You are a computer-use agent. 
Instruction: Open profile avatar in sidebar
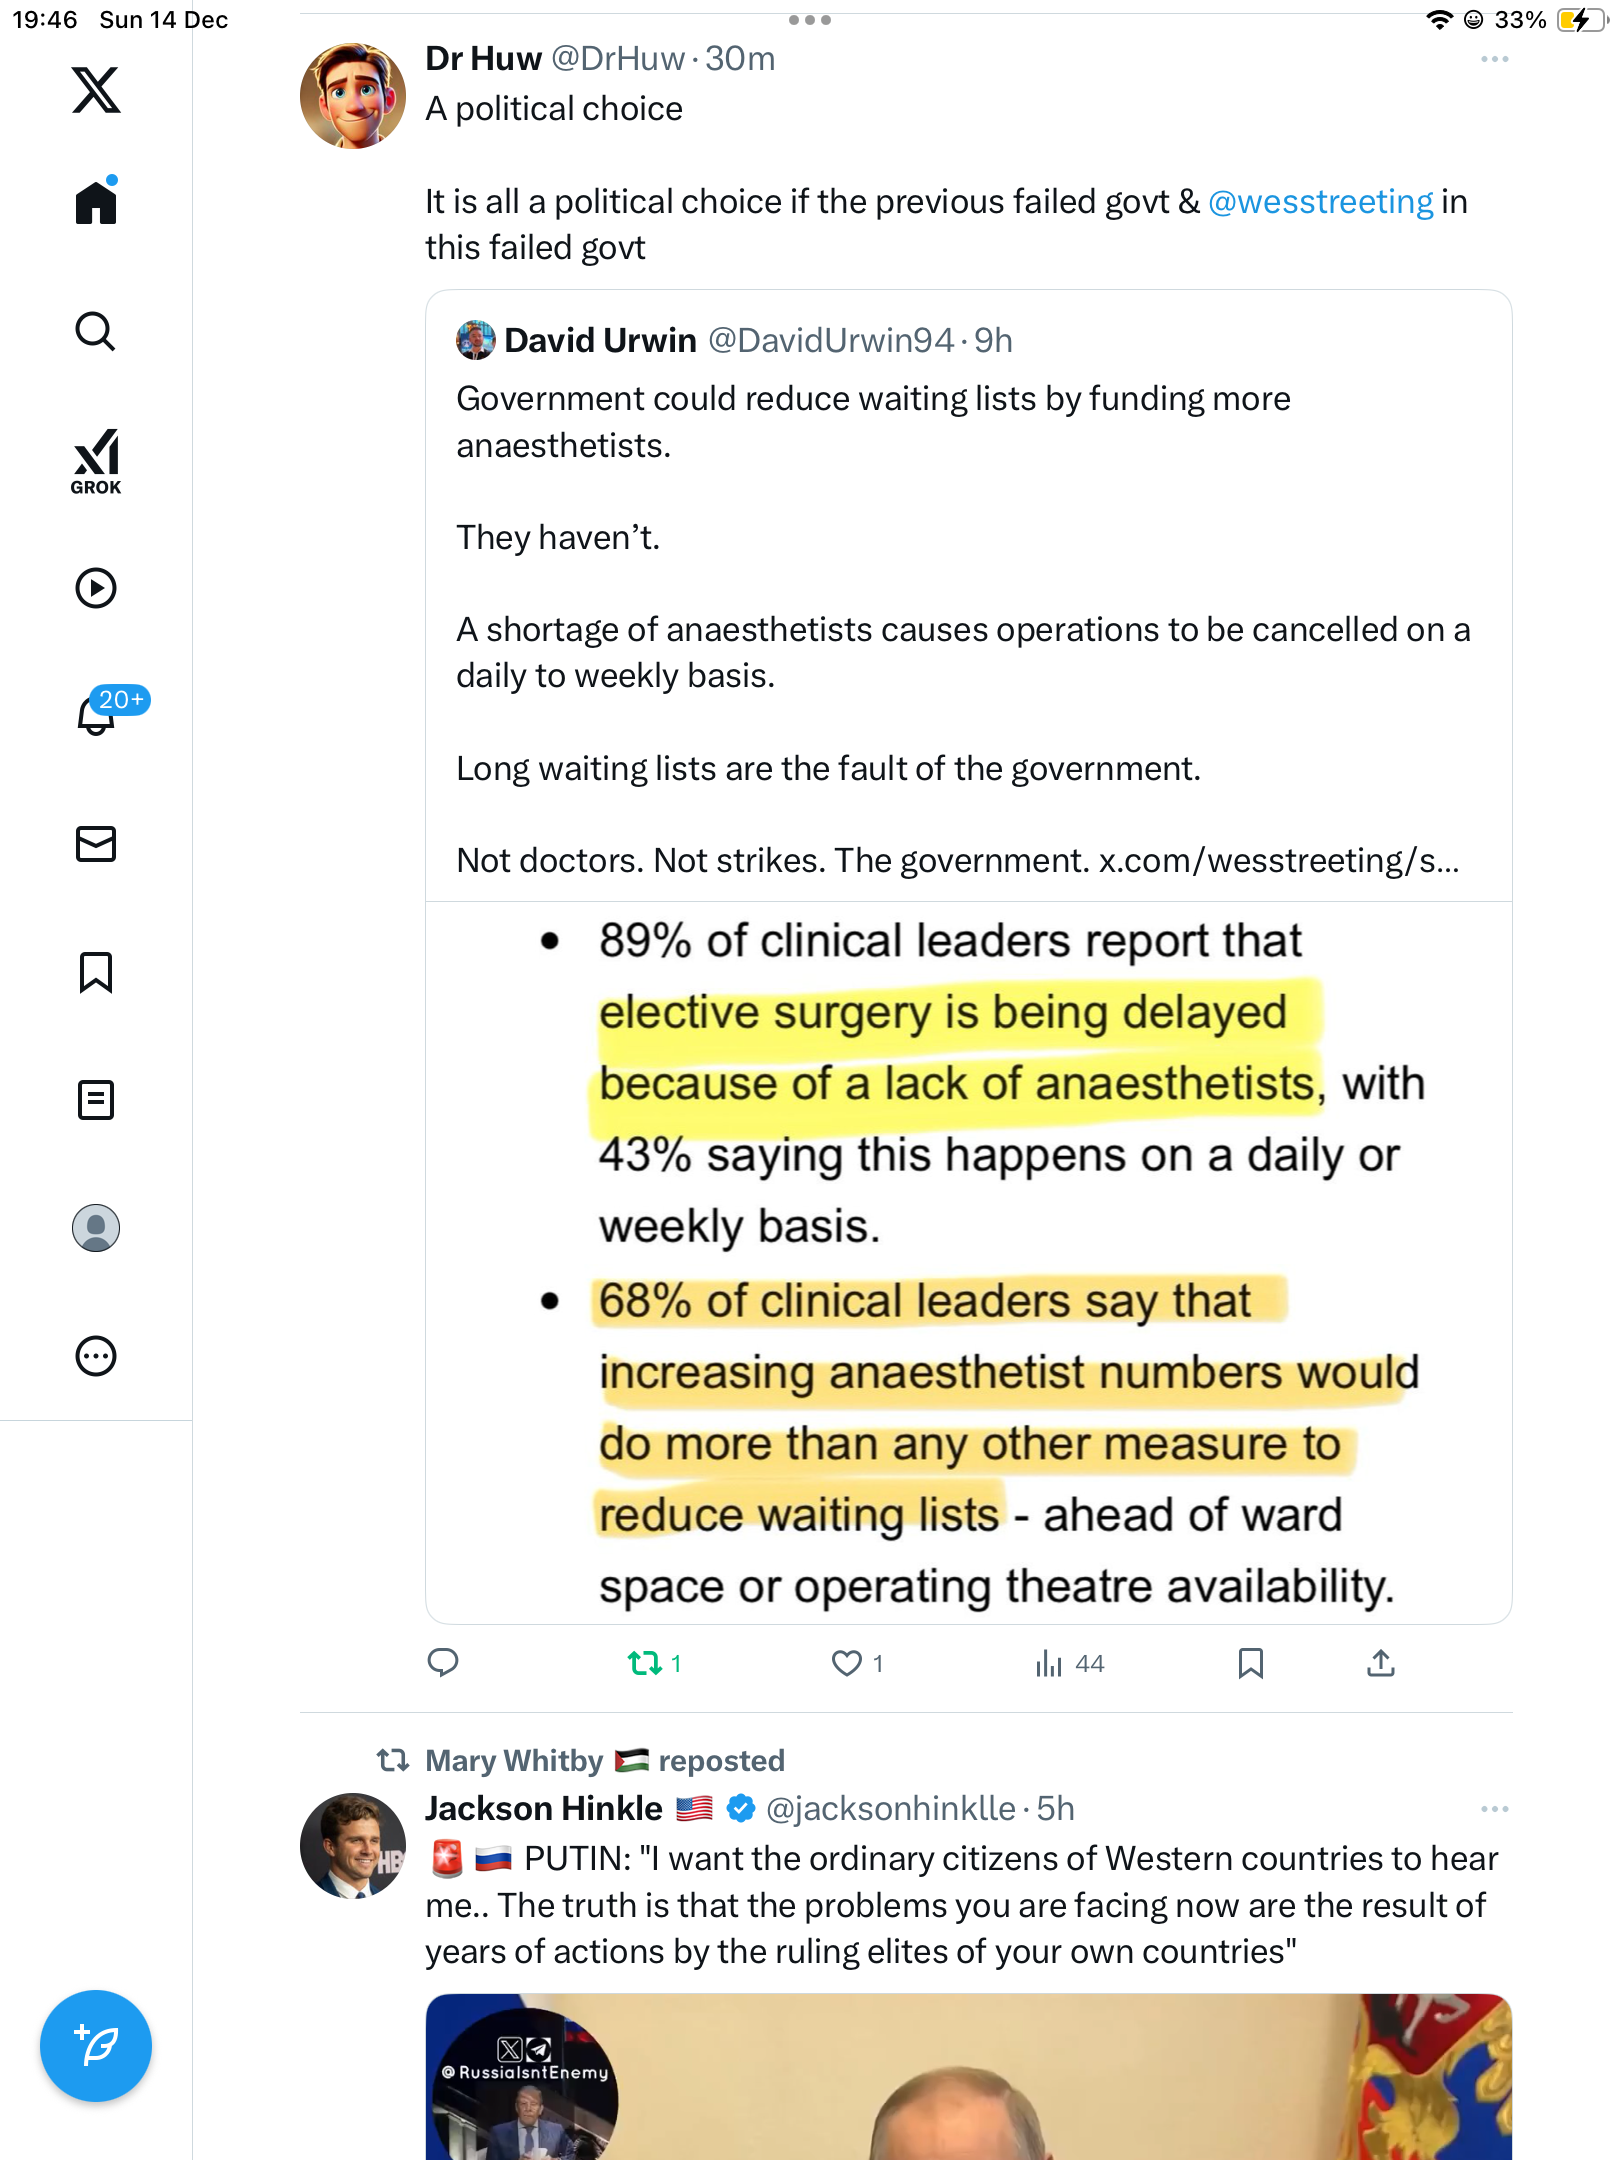click(x=96, y=1228)
